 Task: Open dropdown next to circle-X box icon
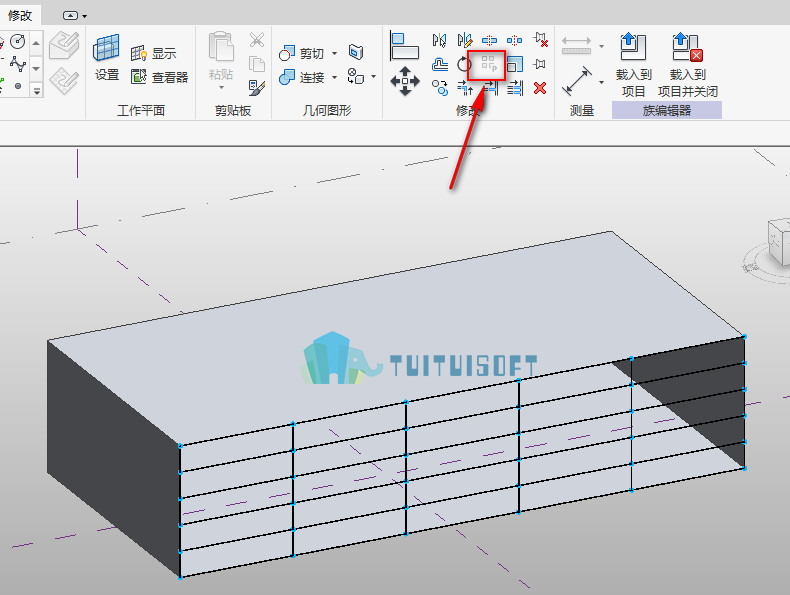[373, 77]
